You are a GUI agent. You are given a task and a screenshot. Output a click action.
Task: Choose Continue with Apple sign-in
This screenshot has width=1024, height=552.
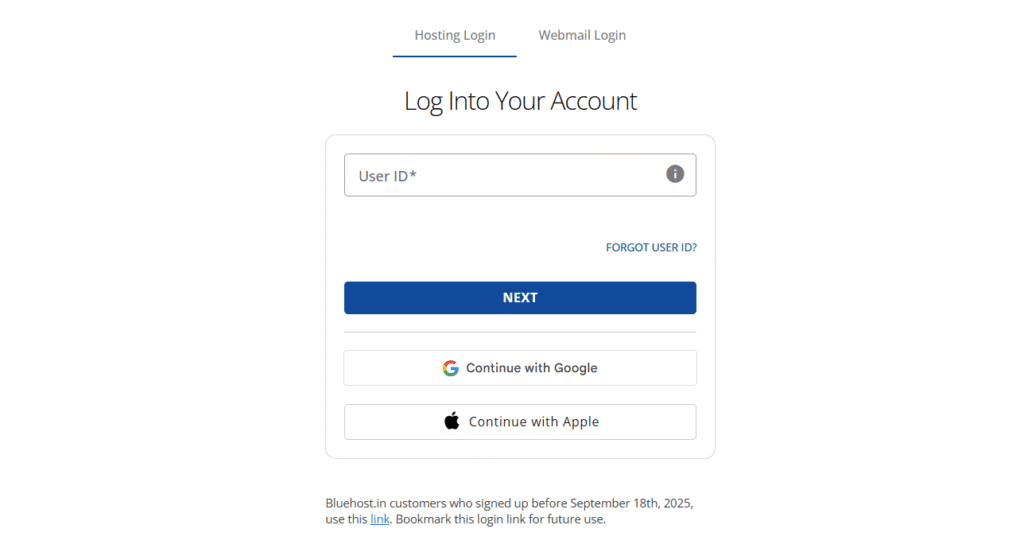pyautogui.click(x=520, y=421)
